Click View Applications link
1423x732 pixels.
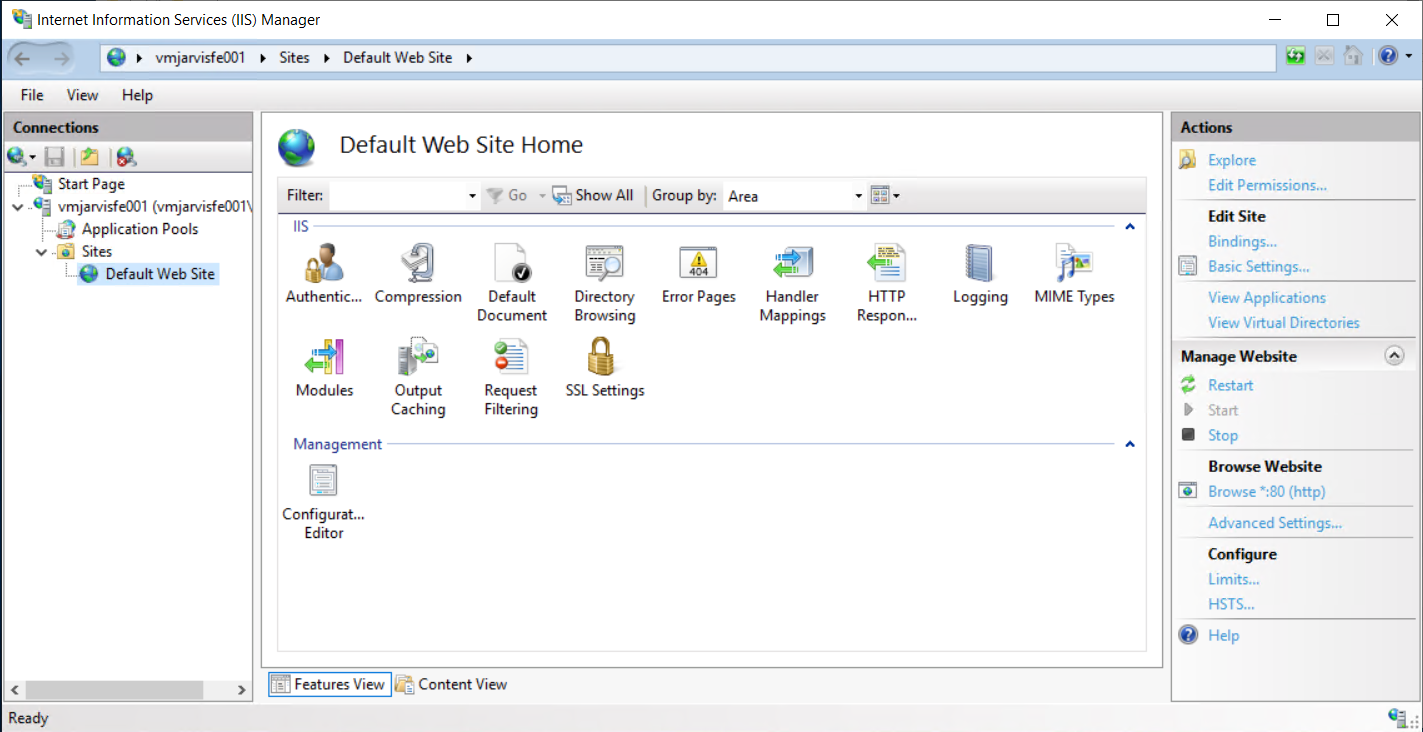(1266, 297)
